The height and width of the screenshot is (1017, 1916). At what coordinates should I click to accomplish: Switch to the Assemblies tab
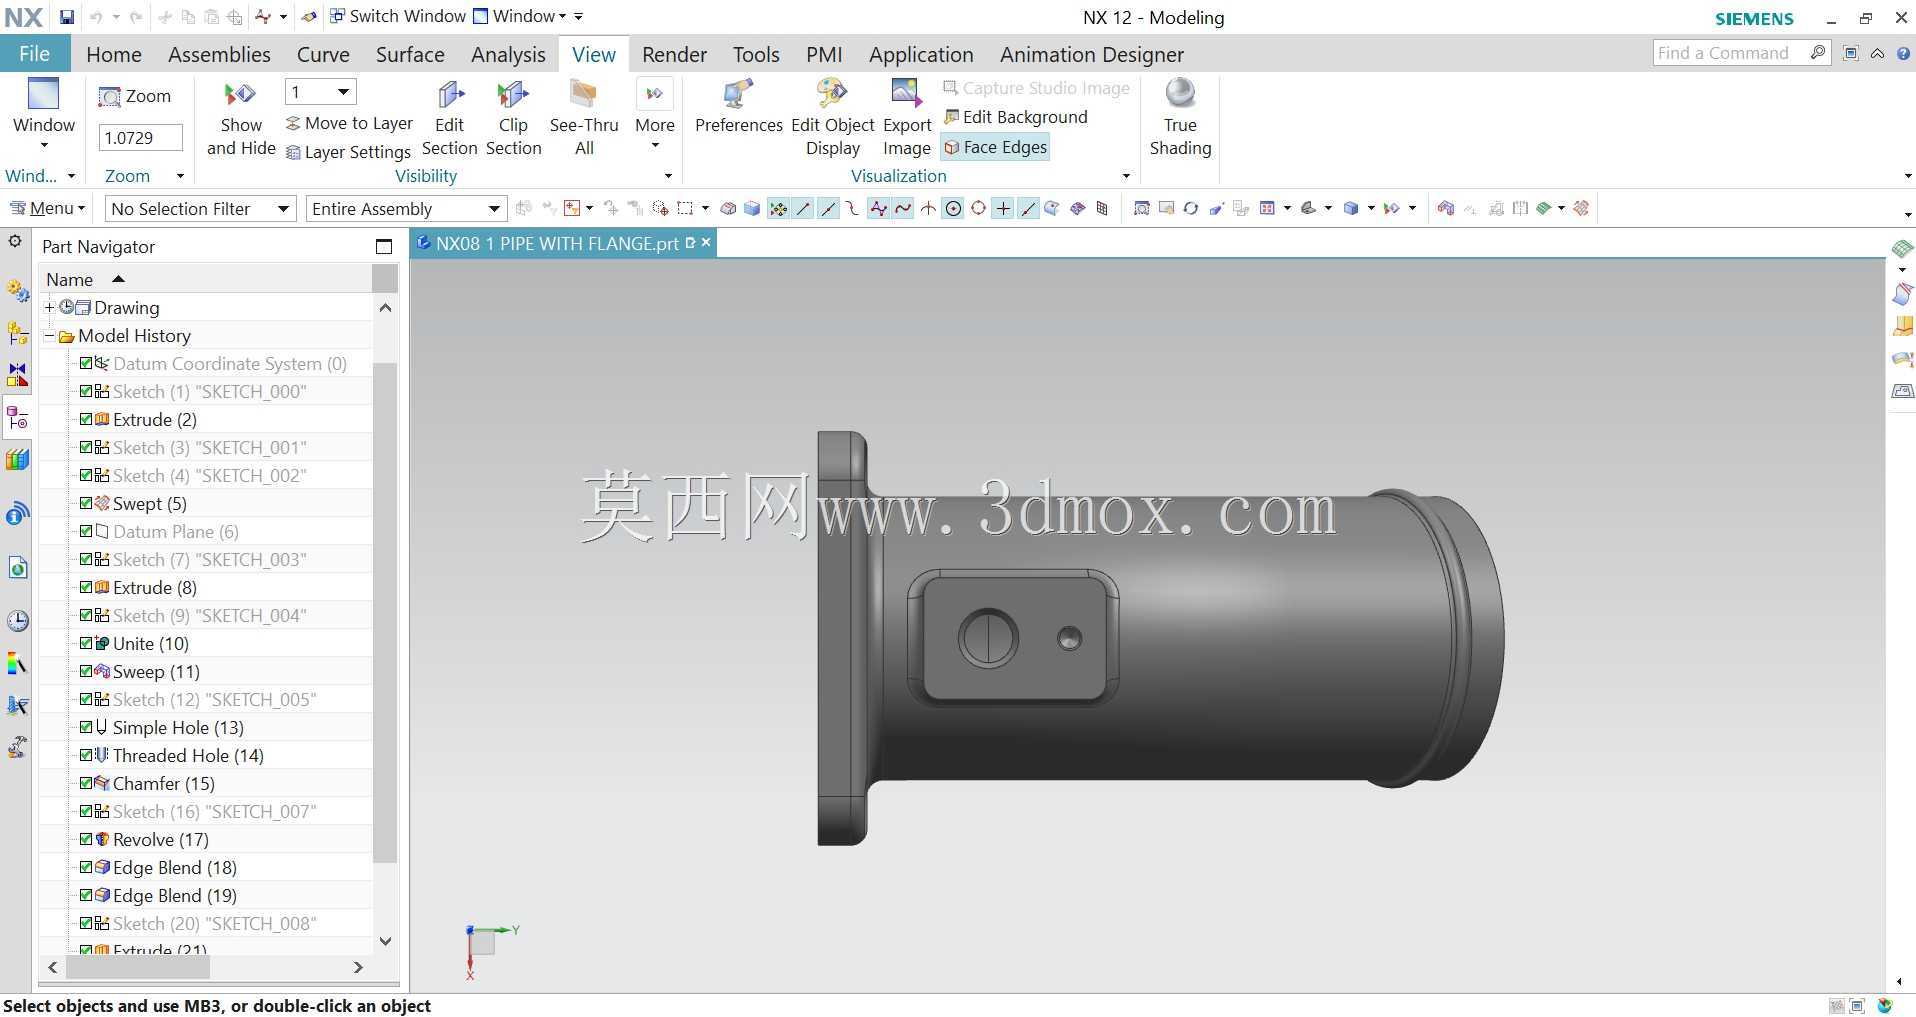(219, 54)
